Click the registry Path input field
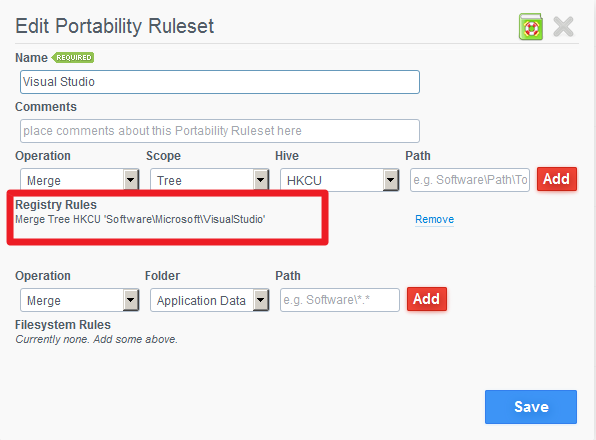The image size is (596, 440). tap(470, 180)
